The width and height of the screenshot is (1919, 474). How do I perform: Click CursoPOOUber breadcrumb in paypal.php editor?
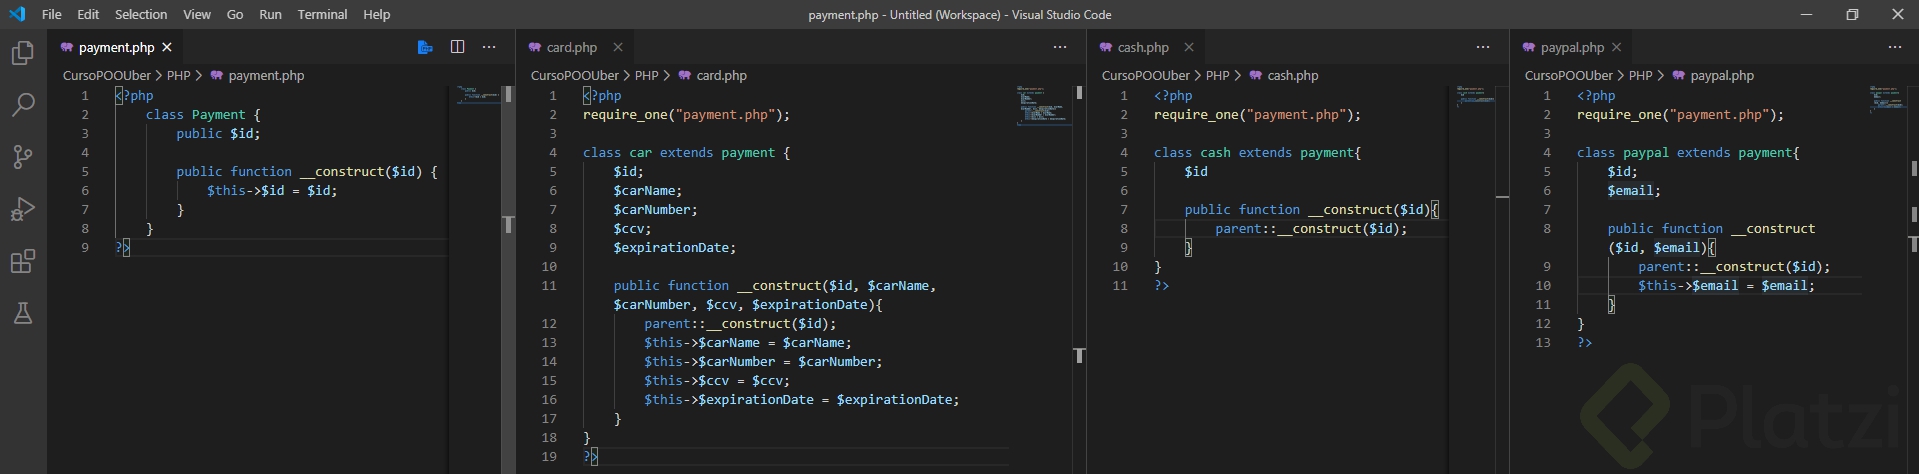tap(1568, 76)
